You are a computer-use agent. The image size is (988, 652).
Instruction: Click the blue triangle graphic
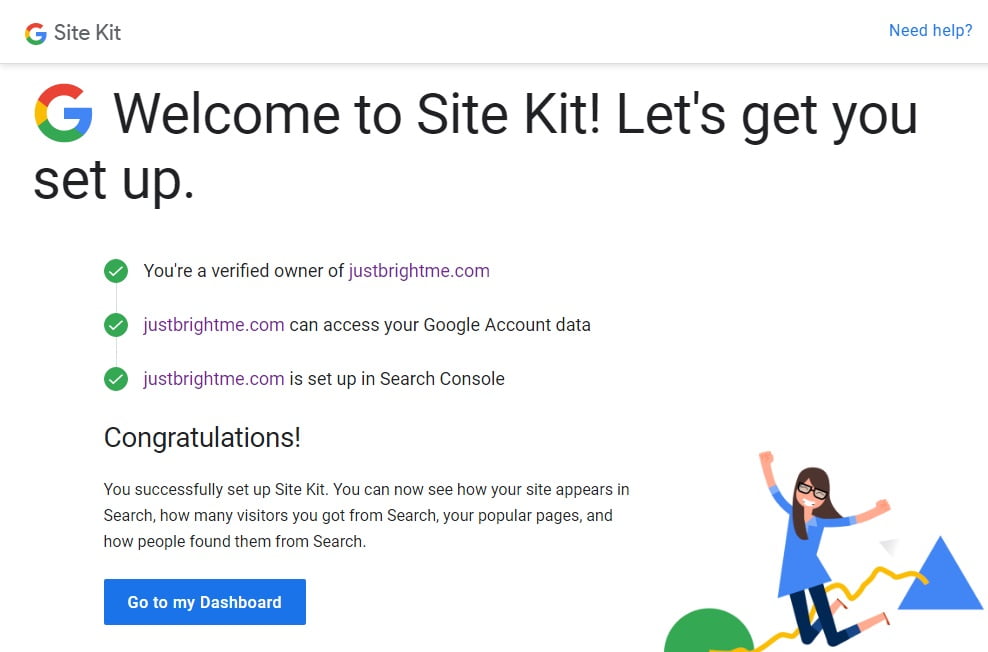tap(940, 573)
